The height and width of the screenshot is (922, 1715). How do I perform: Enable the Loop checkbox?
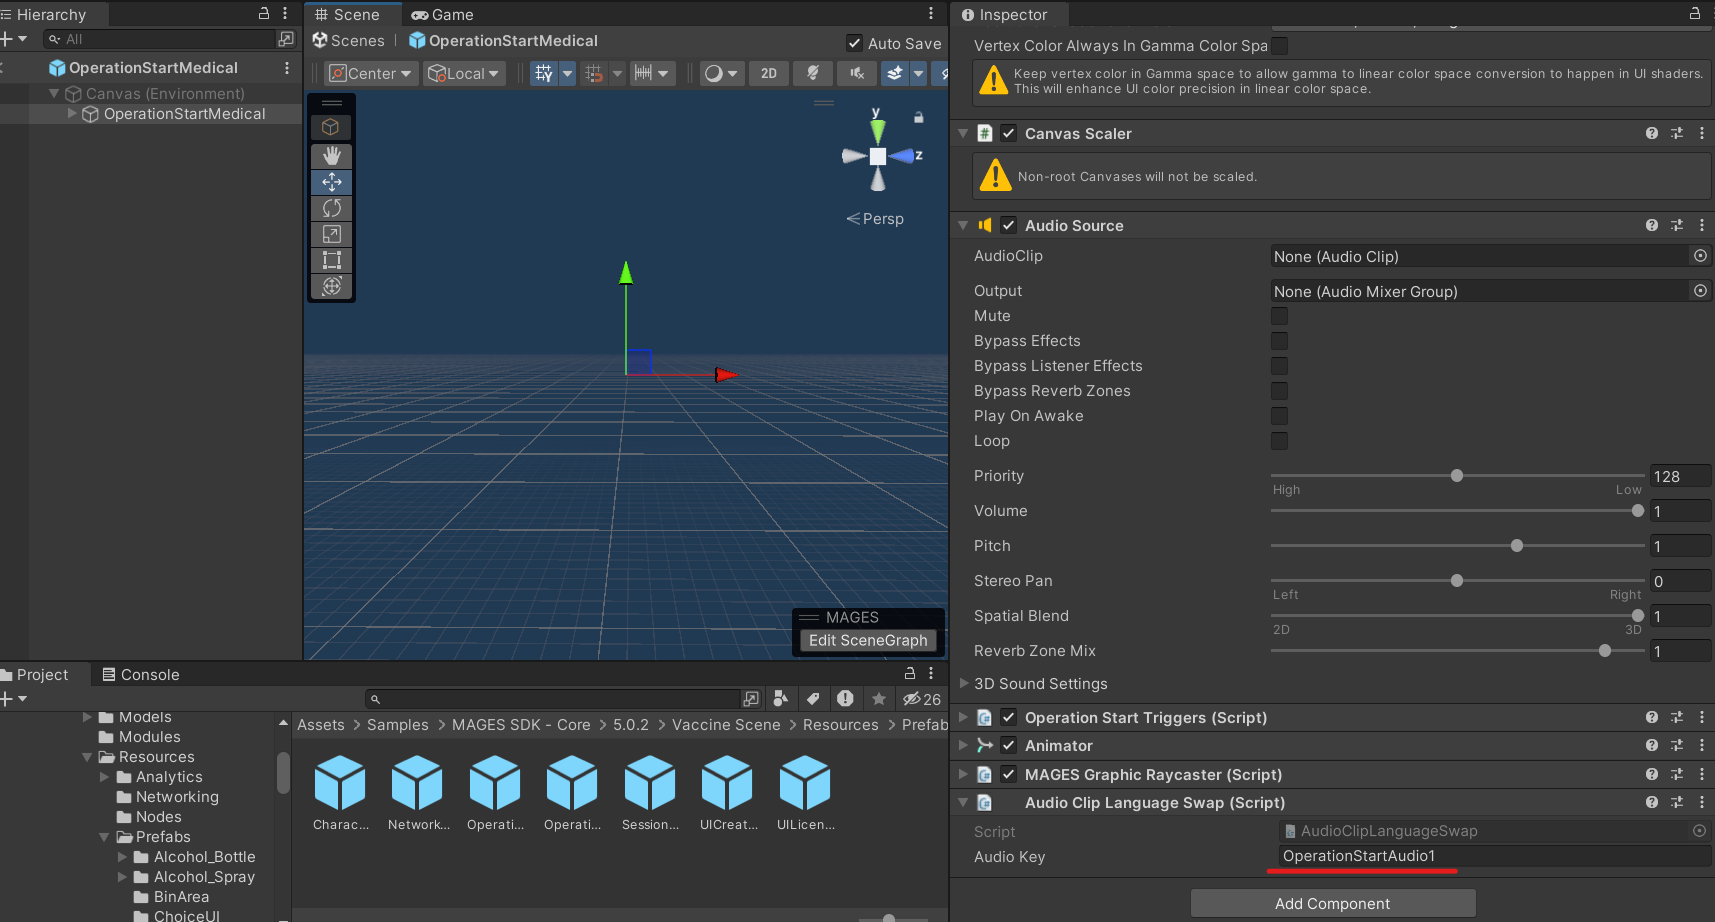point(1279,441)
